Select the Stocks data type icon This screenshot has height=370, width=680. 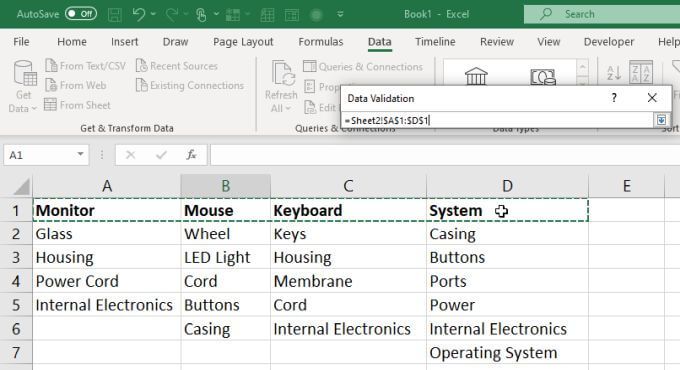pos(476,76)
